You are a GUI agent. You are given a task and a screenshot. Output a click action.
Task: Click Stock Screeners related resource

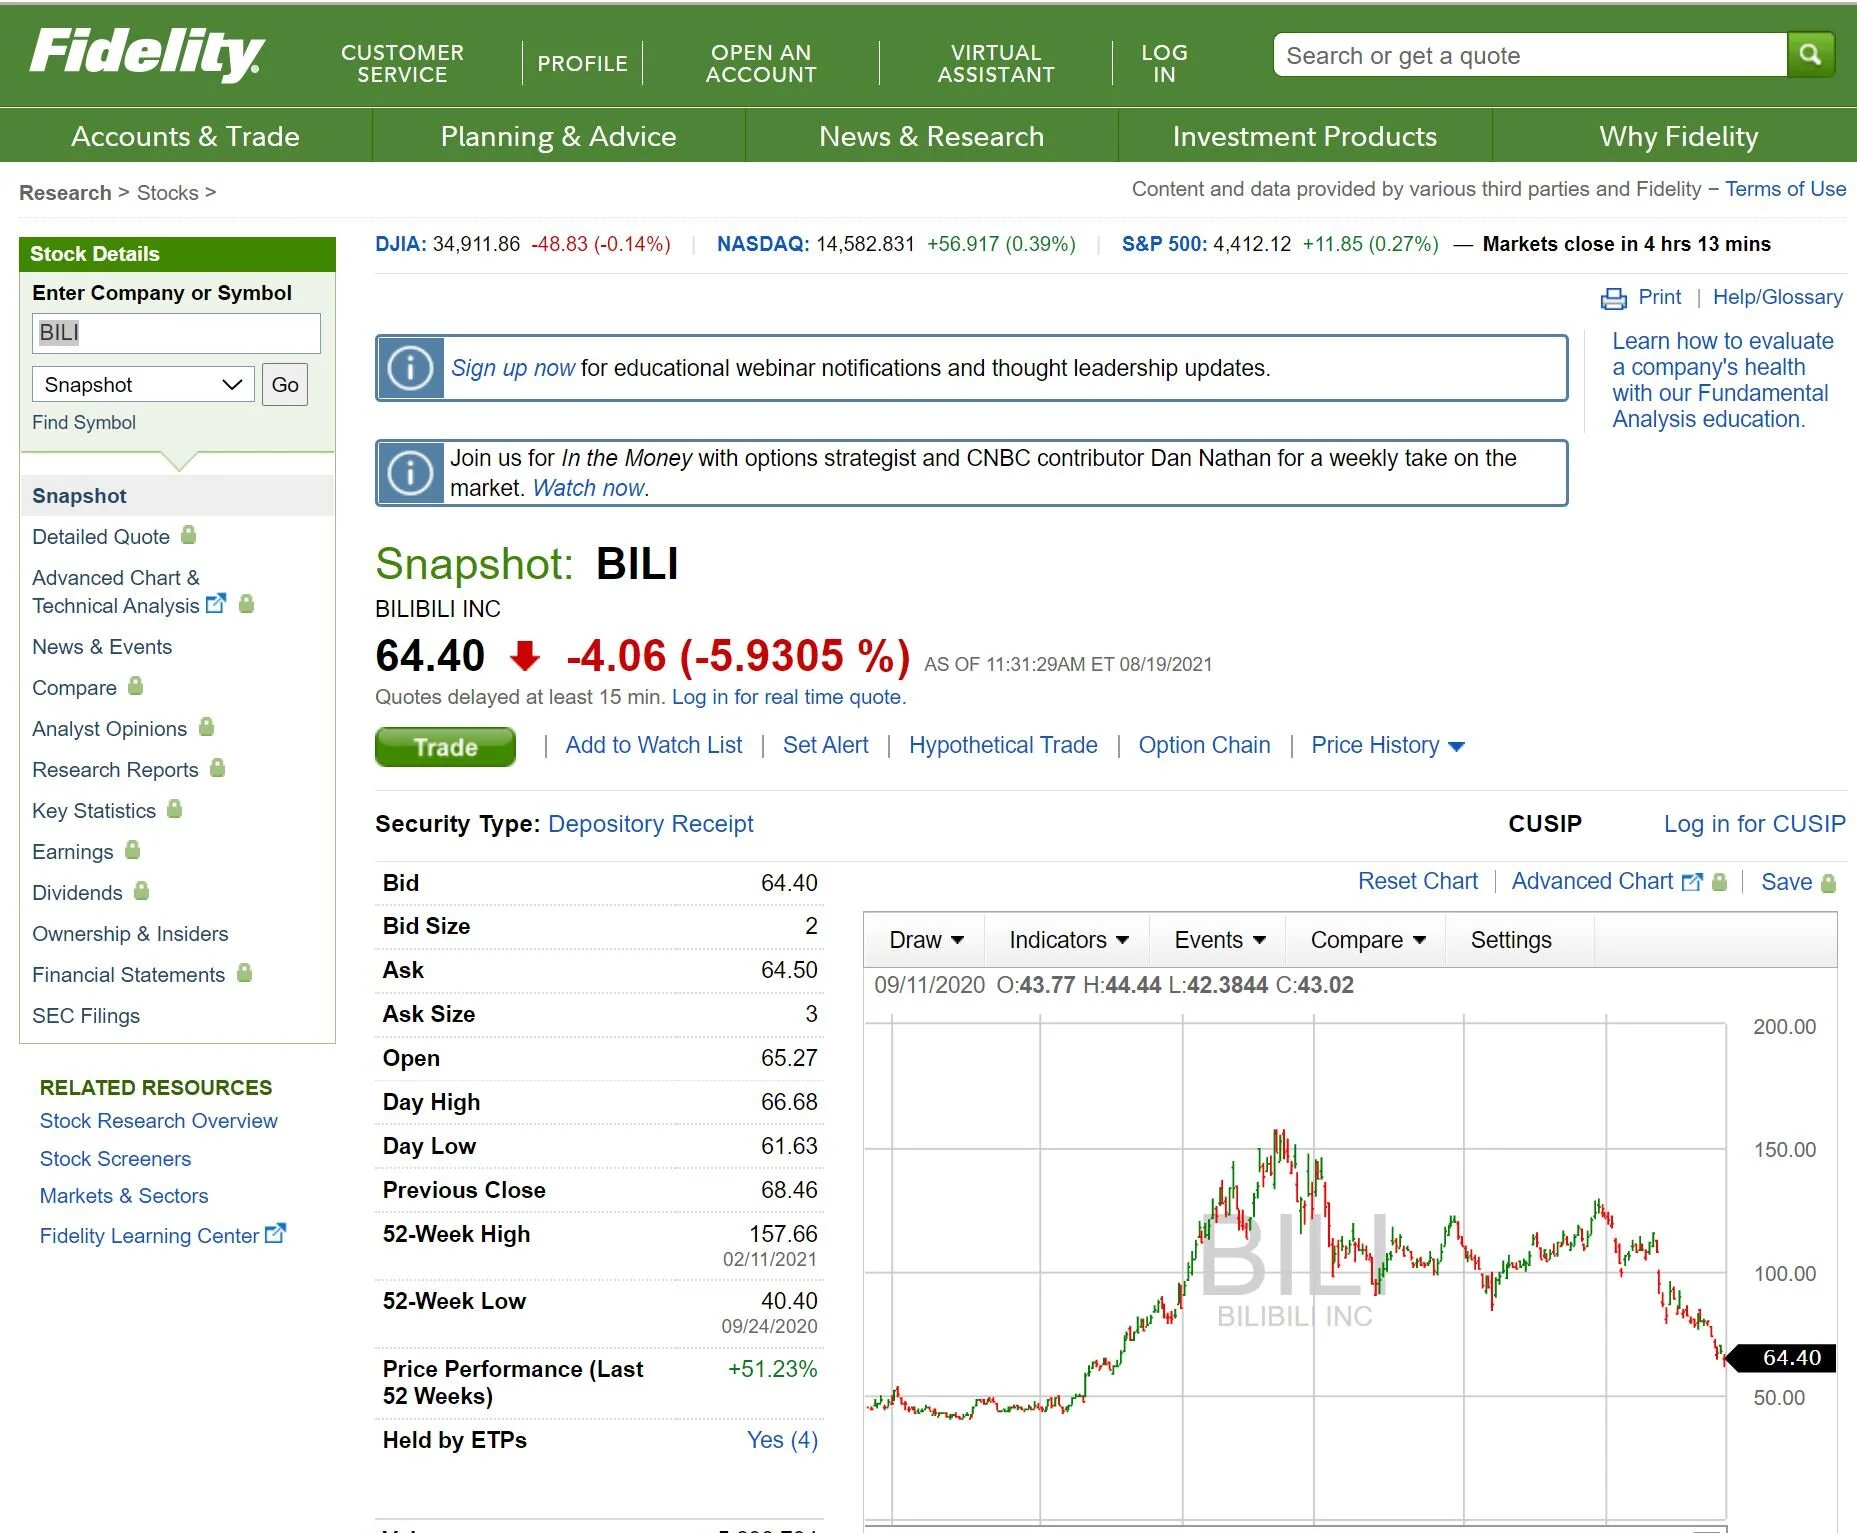click(115, 1159)
